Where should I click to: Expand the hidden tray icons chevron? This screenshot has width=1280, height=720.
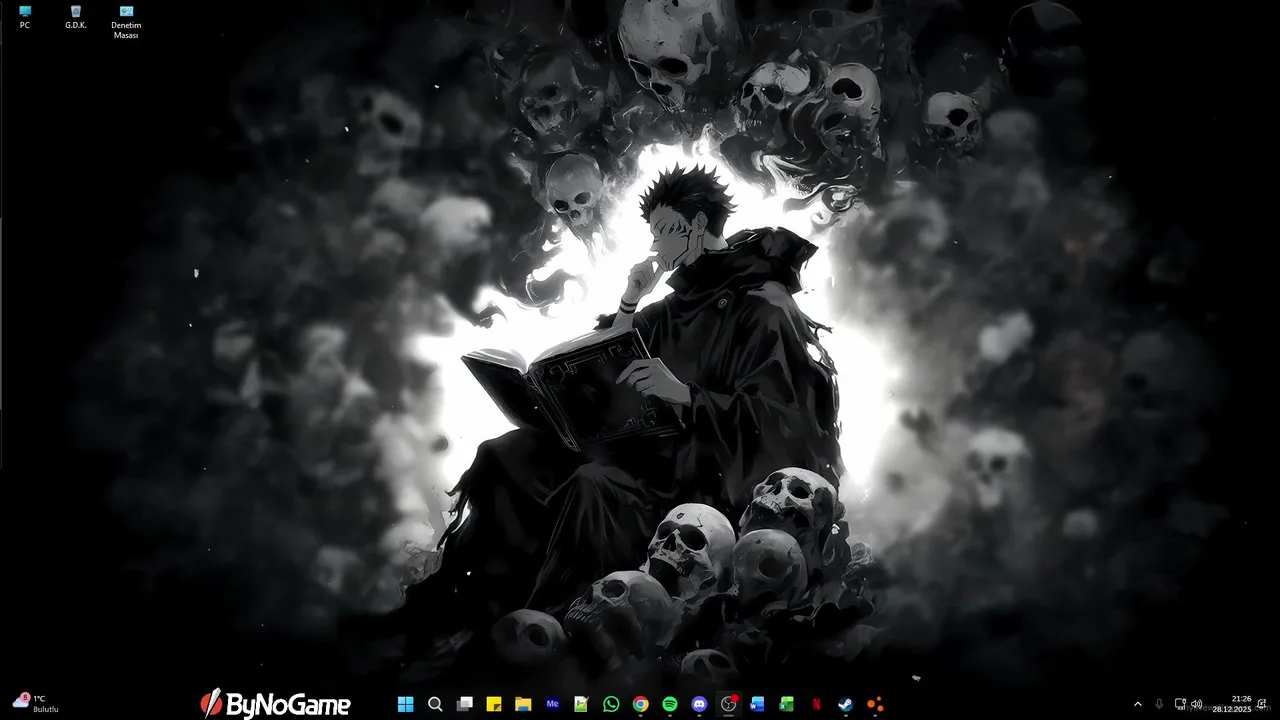1137,704
